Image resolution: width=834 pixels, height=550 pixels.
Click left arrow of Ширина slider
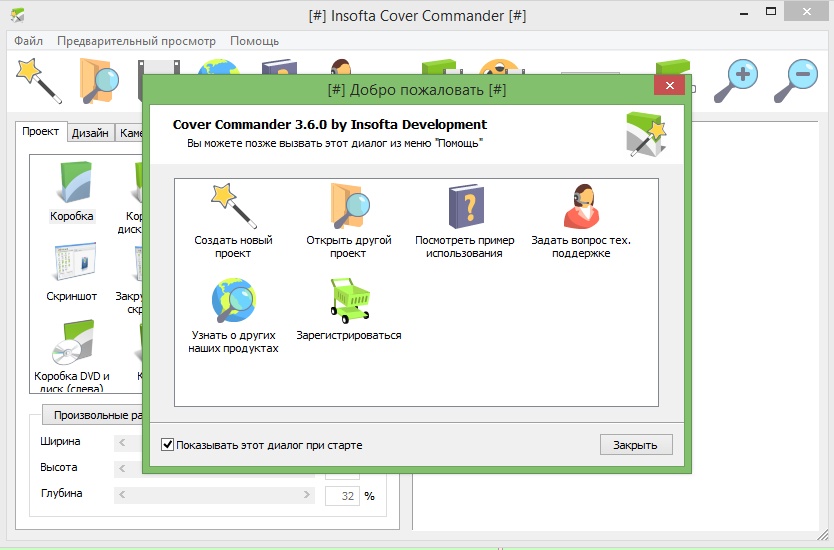coord(122,442)
